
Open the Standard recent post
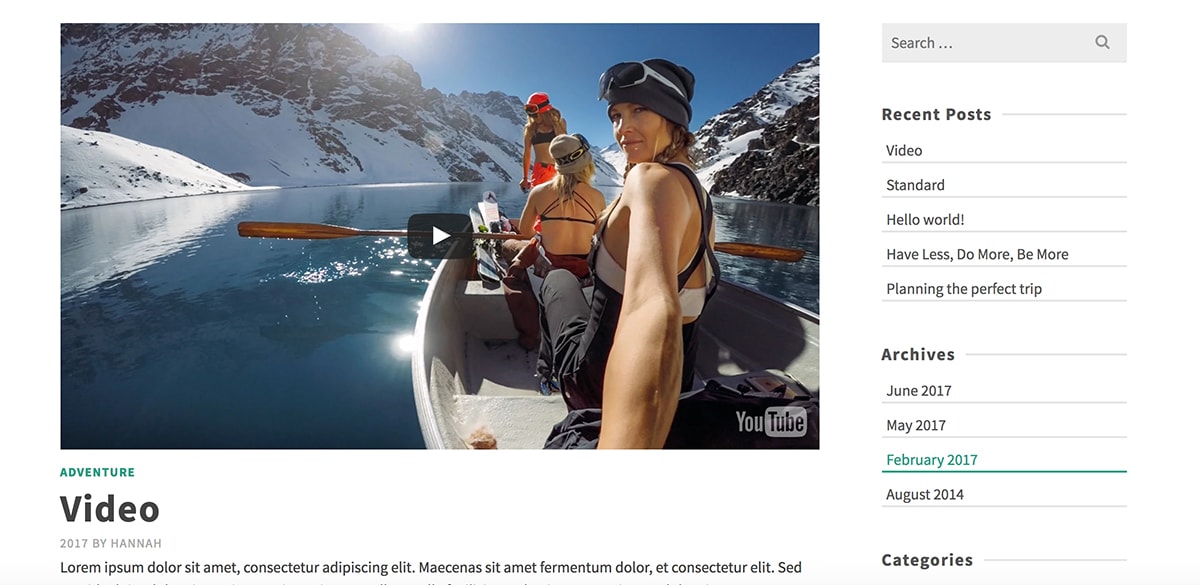tap(915, 185)
